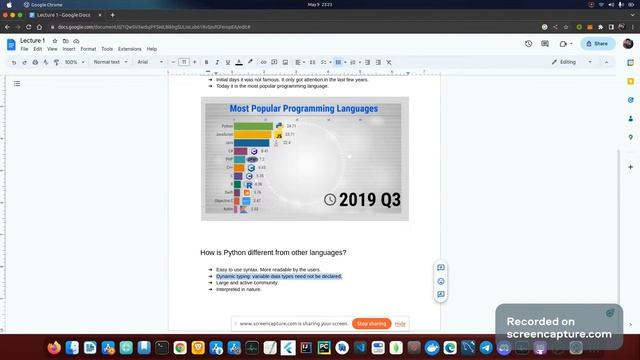This screenshot has height=360, width=640.
Task: Open the version history
Action: (x=529, y=44)
